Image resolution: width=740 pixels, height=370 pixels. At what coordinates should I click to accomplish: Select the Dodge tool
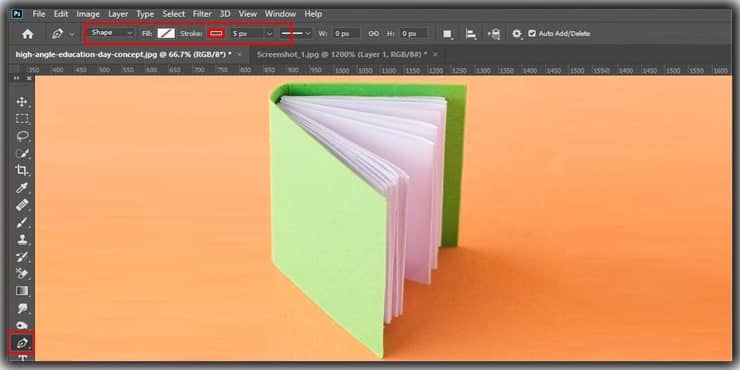click(22, 325)
